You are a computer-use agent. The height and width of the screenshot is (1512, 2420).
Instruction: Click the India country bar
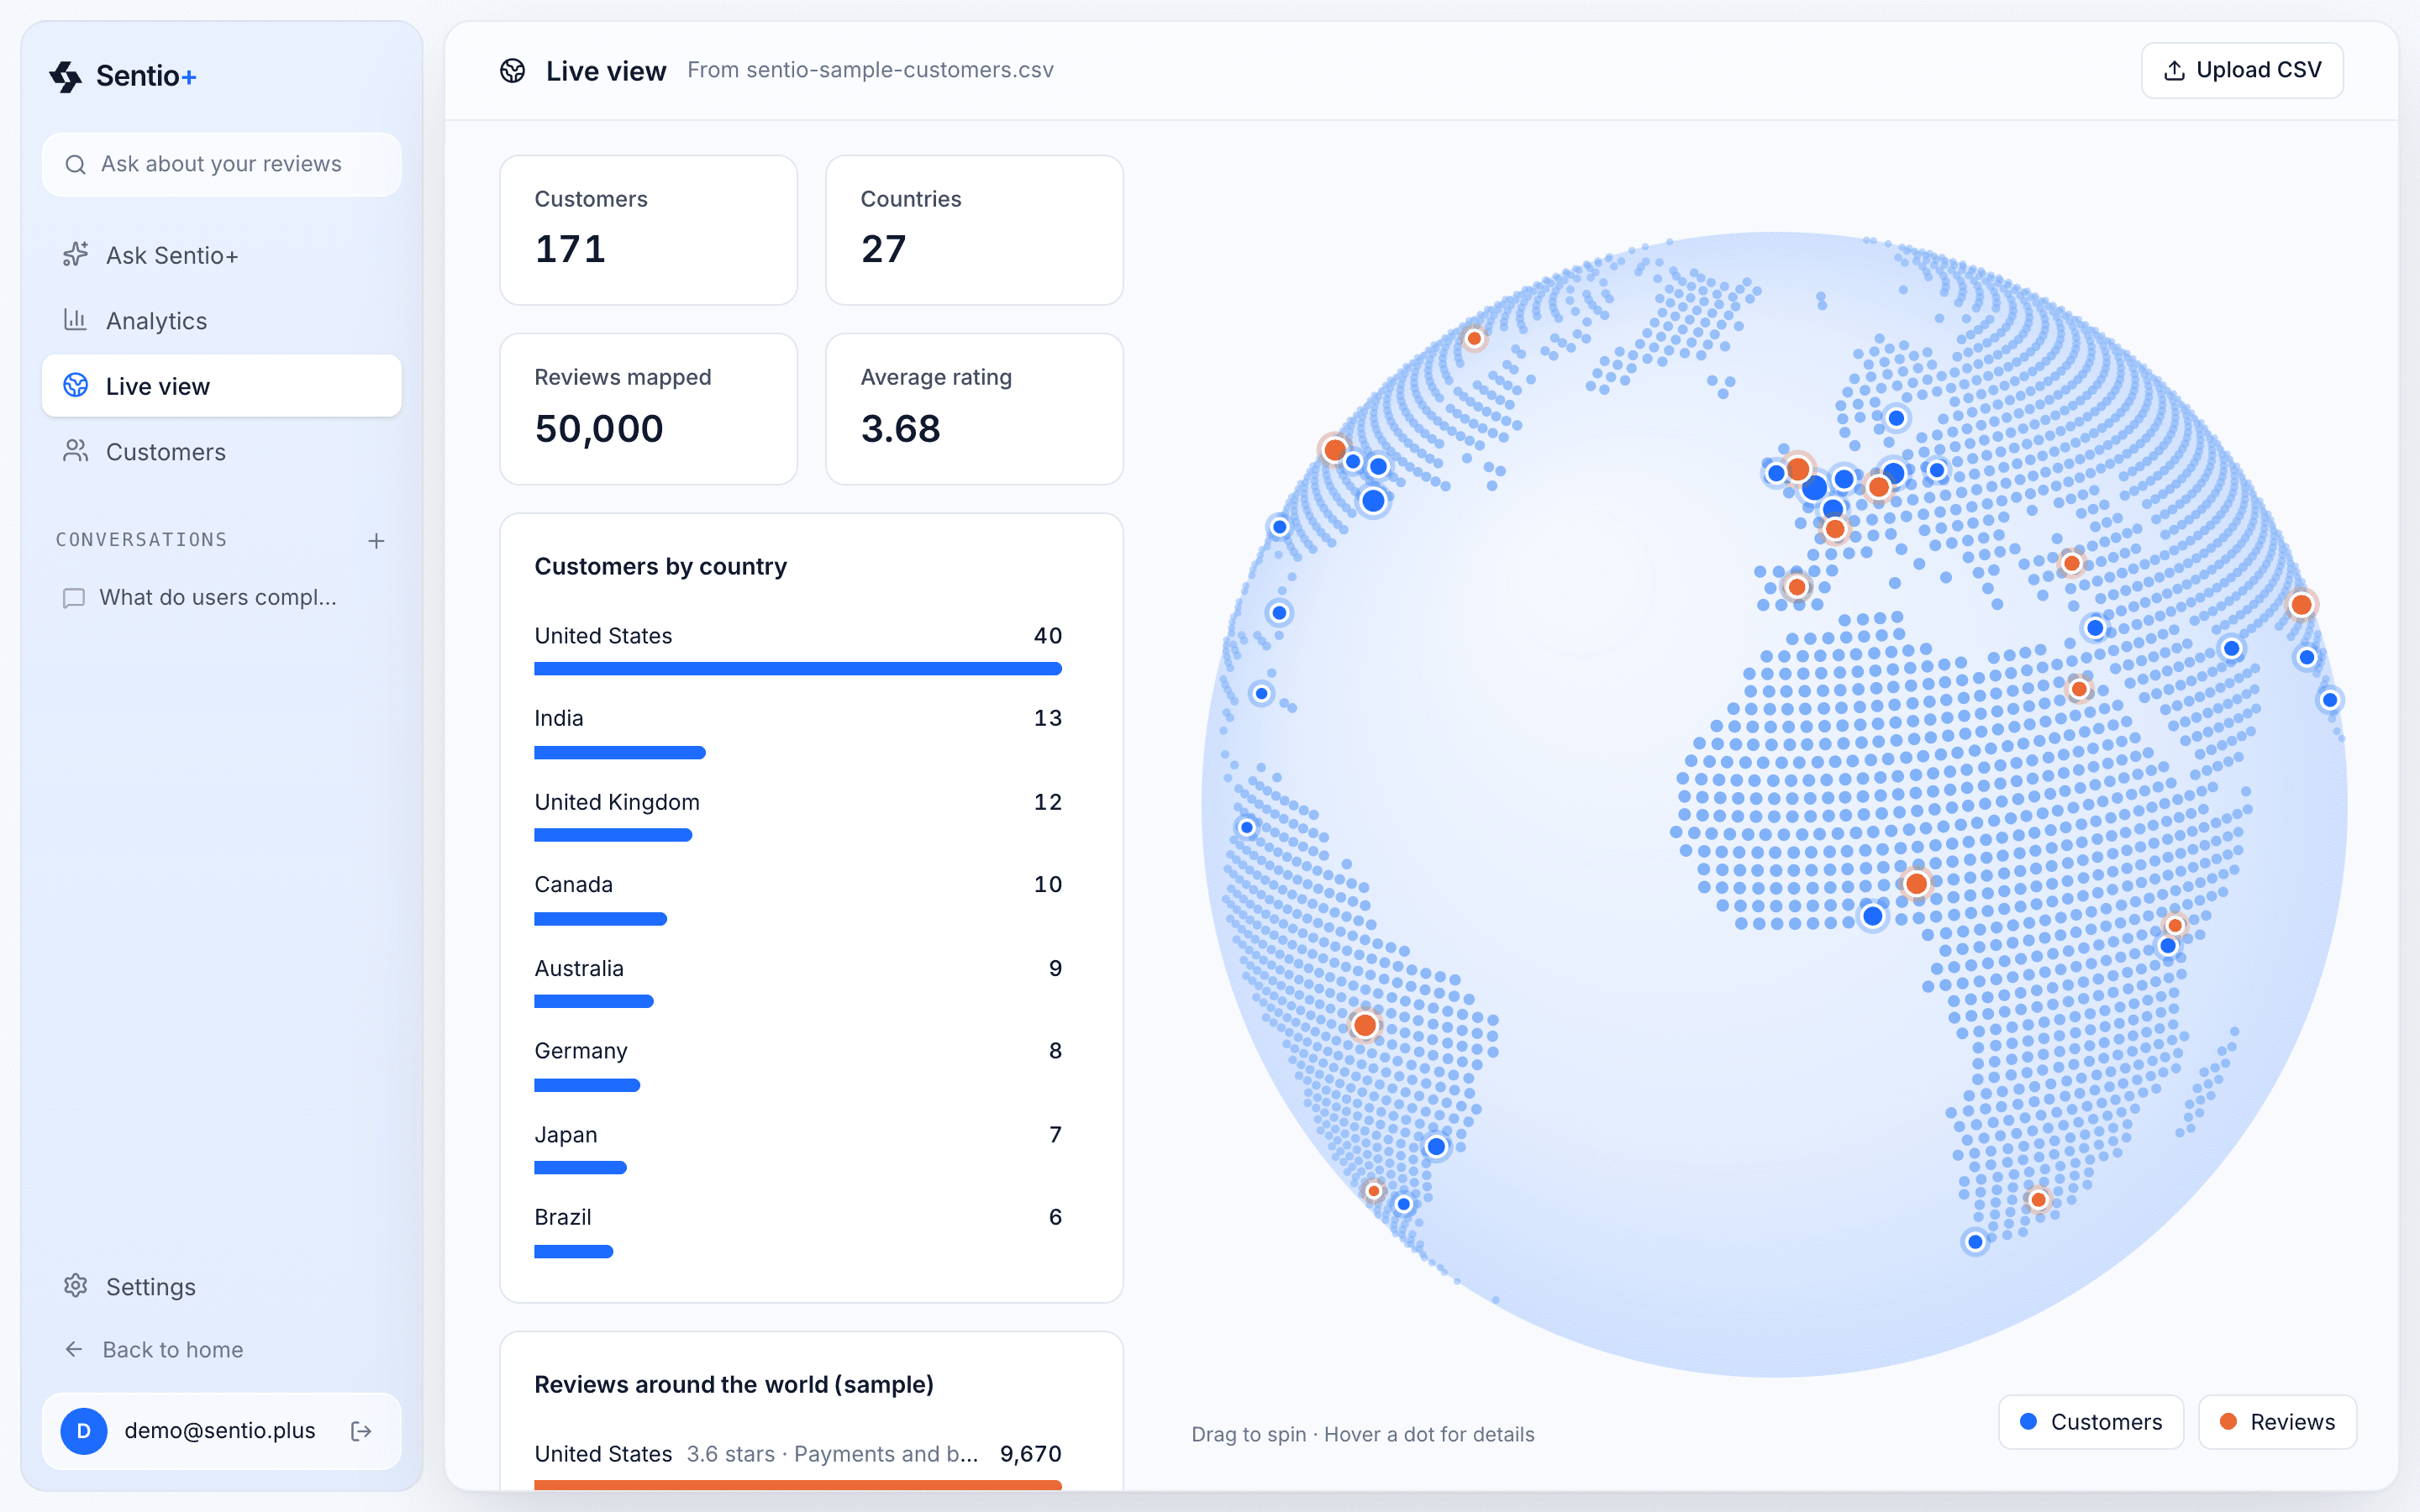pos(620,752)
